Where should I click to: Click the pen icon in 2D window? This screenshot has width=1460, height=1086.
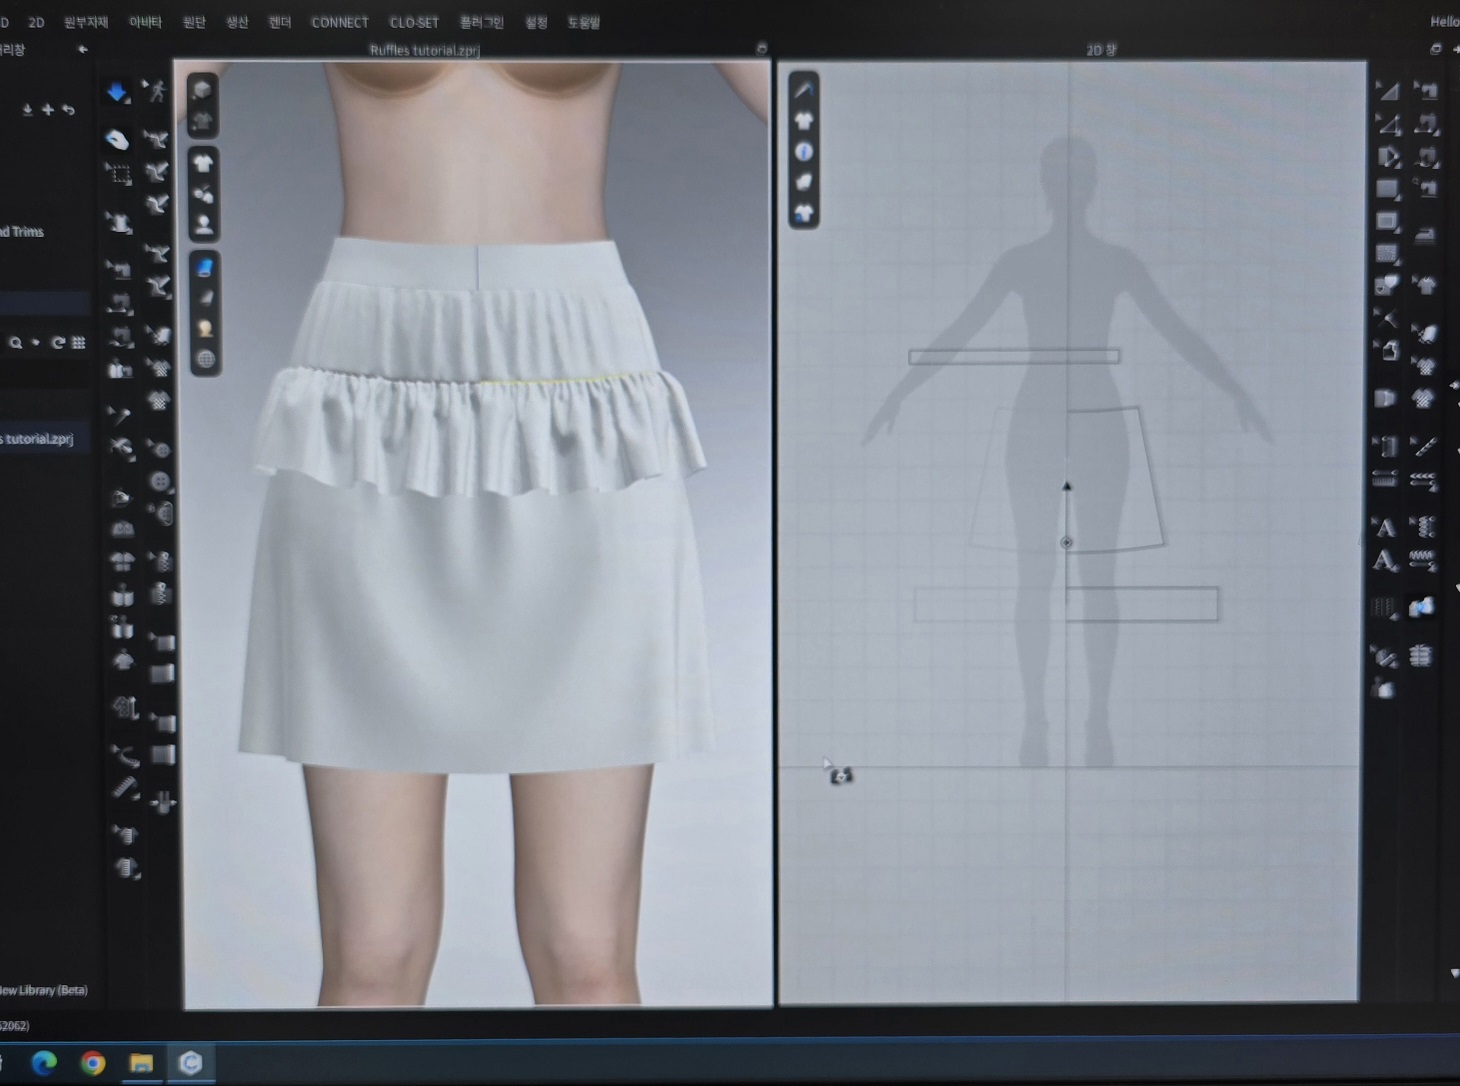(804, 90)
